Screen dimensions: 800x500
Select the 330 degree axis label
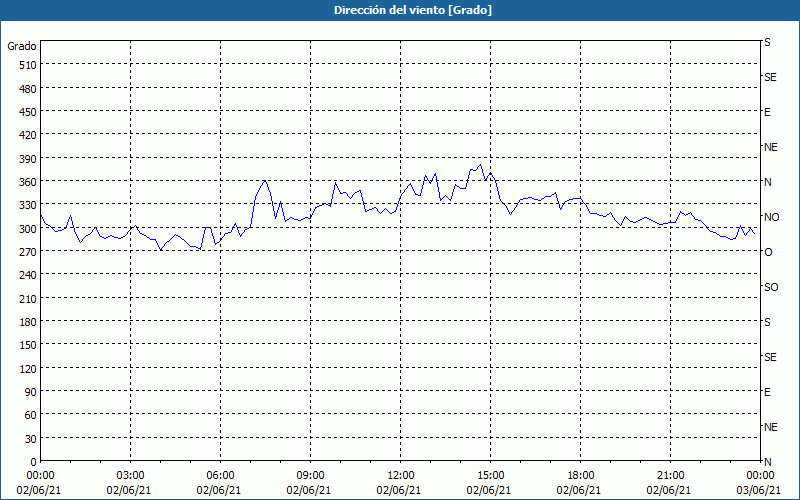[x=29, y=206]
